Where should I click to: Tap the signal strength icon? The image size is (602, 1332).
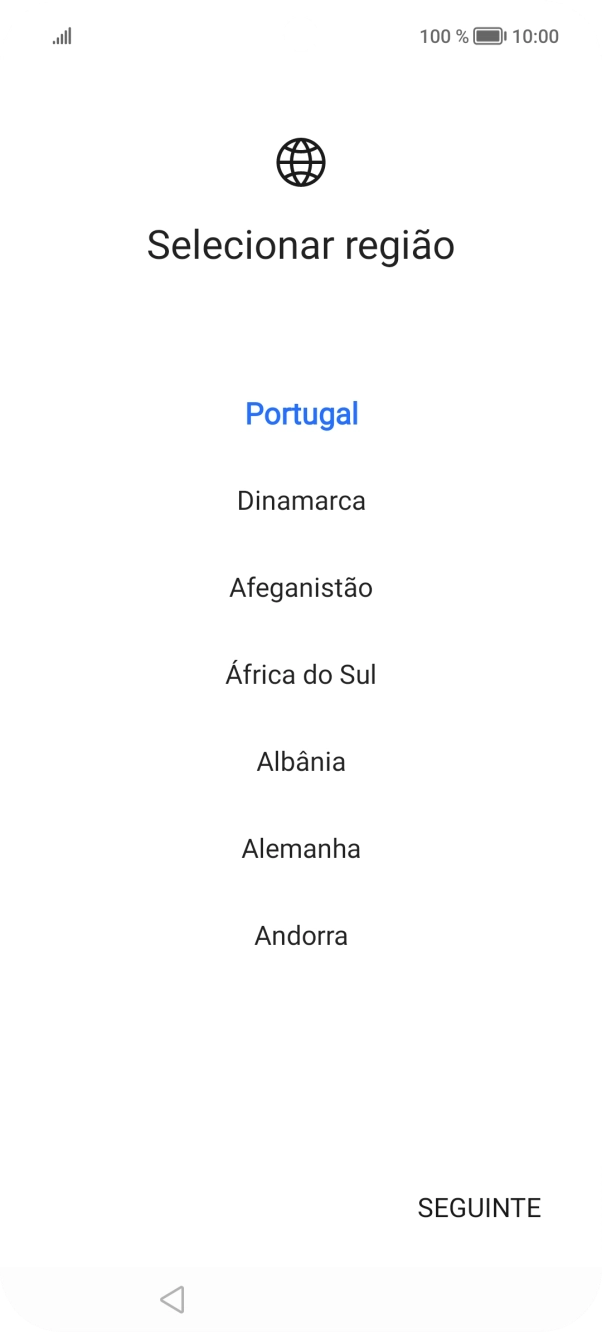61,36
